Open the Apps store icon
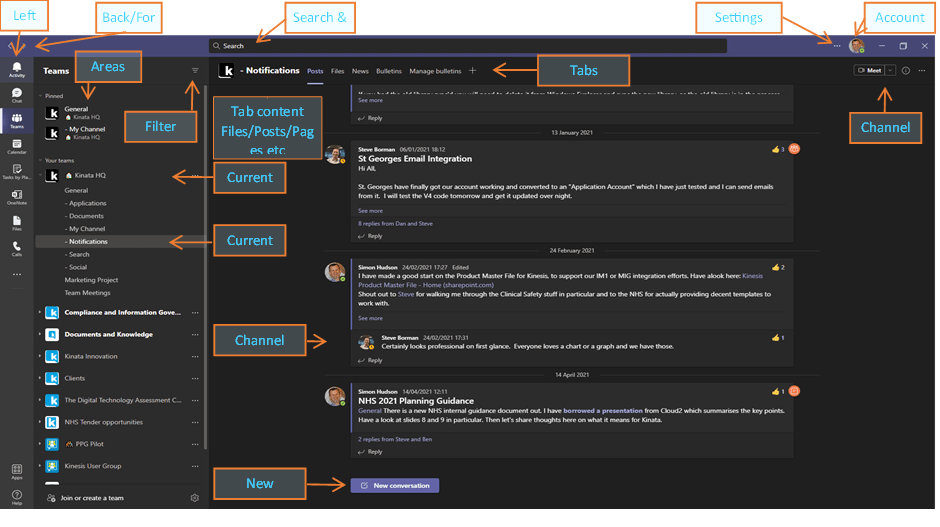 click(x=17, y=470)
